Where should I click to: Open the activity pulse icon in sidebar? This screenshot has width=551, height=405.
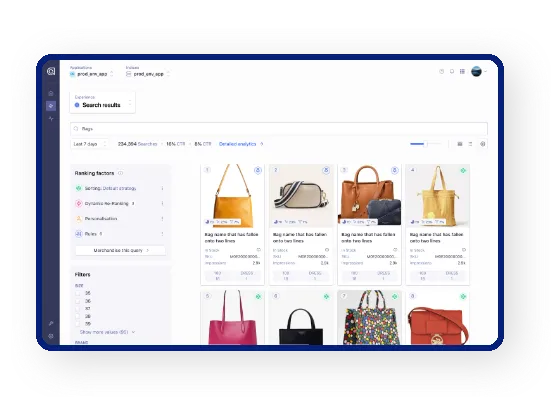tap(51, 119)
